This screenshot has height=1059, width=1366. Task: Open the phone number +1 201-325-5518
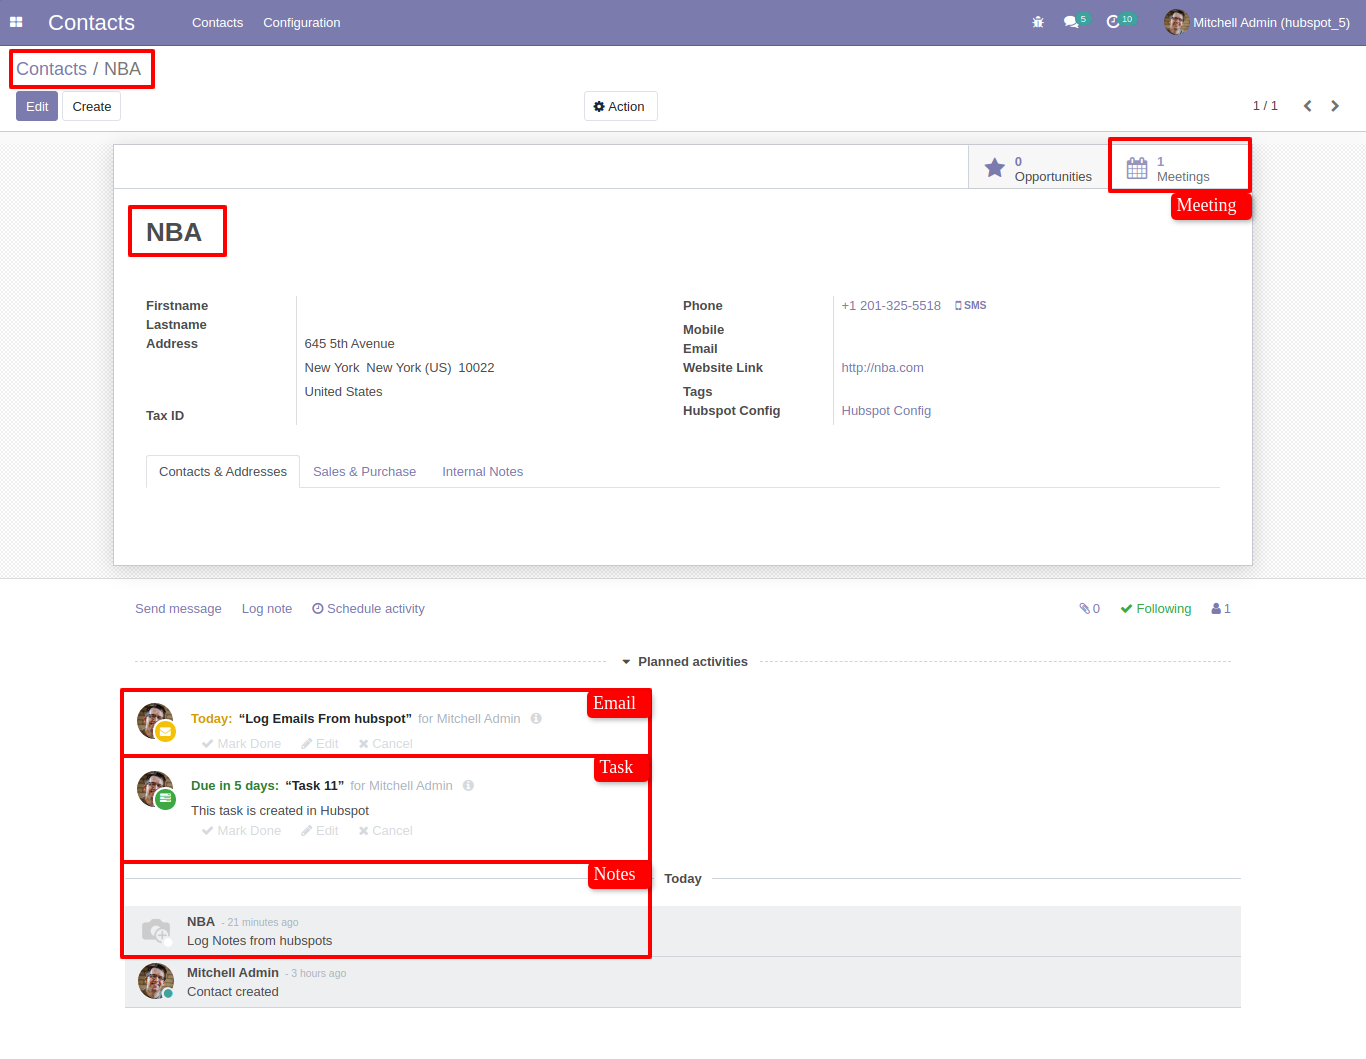click(891, 306)
